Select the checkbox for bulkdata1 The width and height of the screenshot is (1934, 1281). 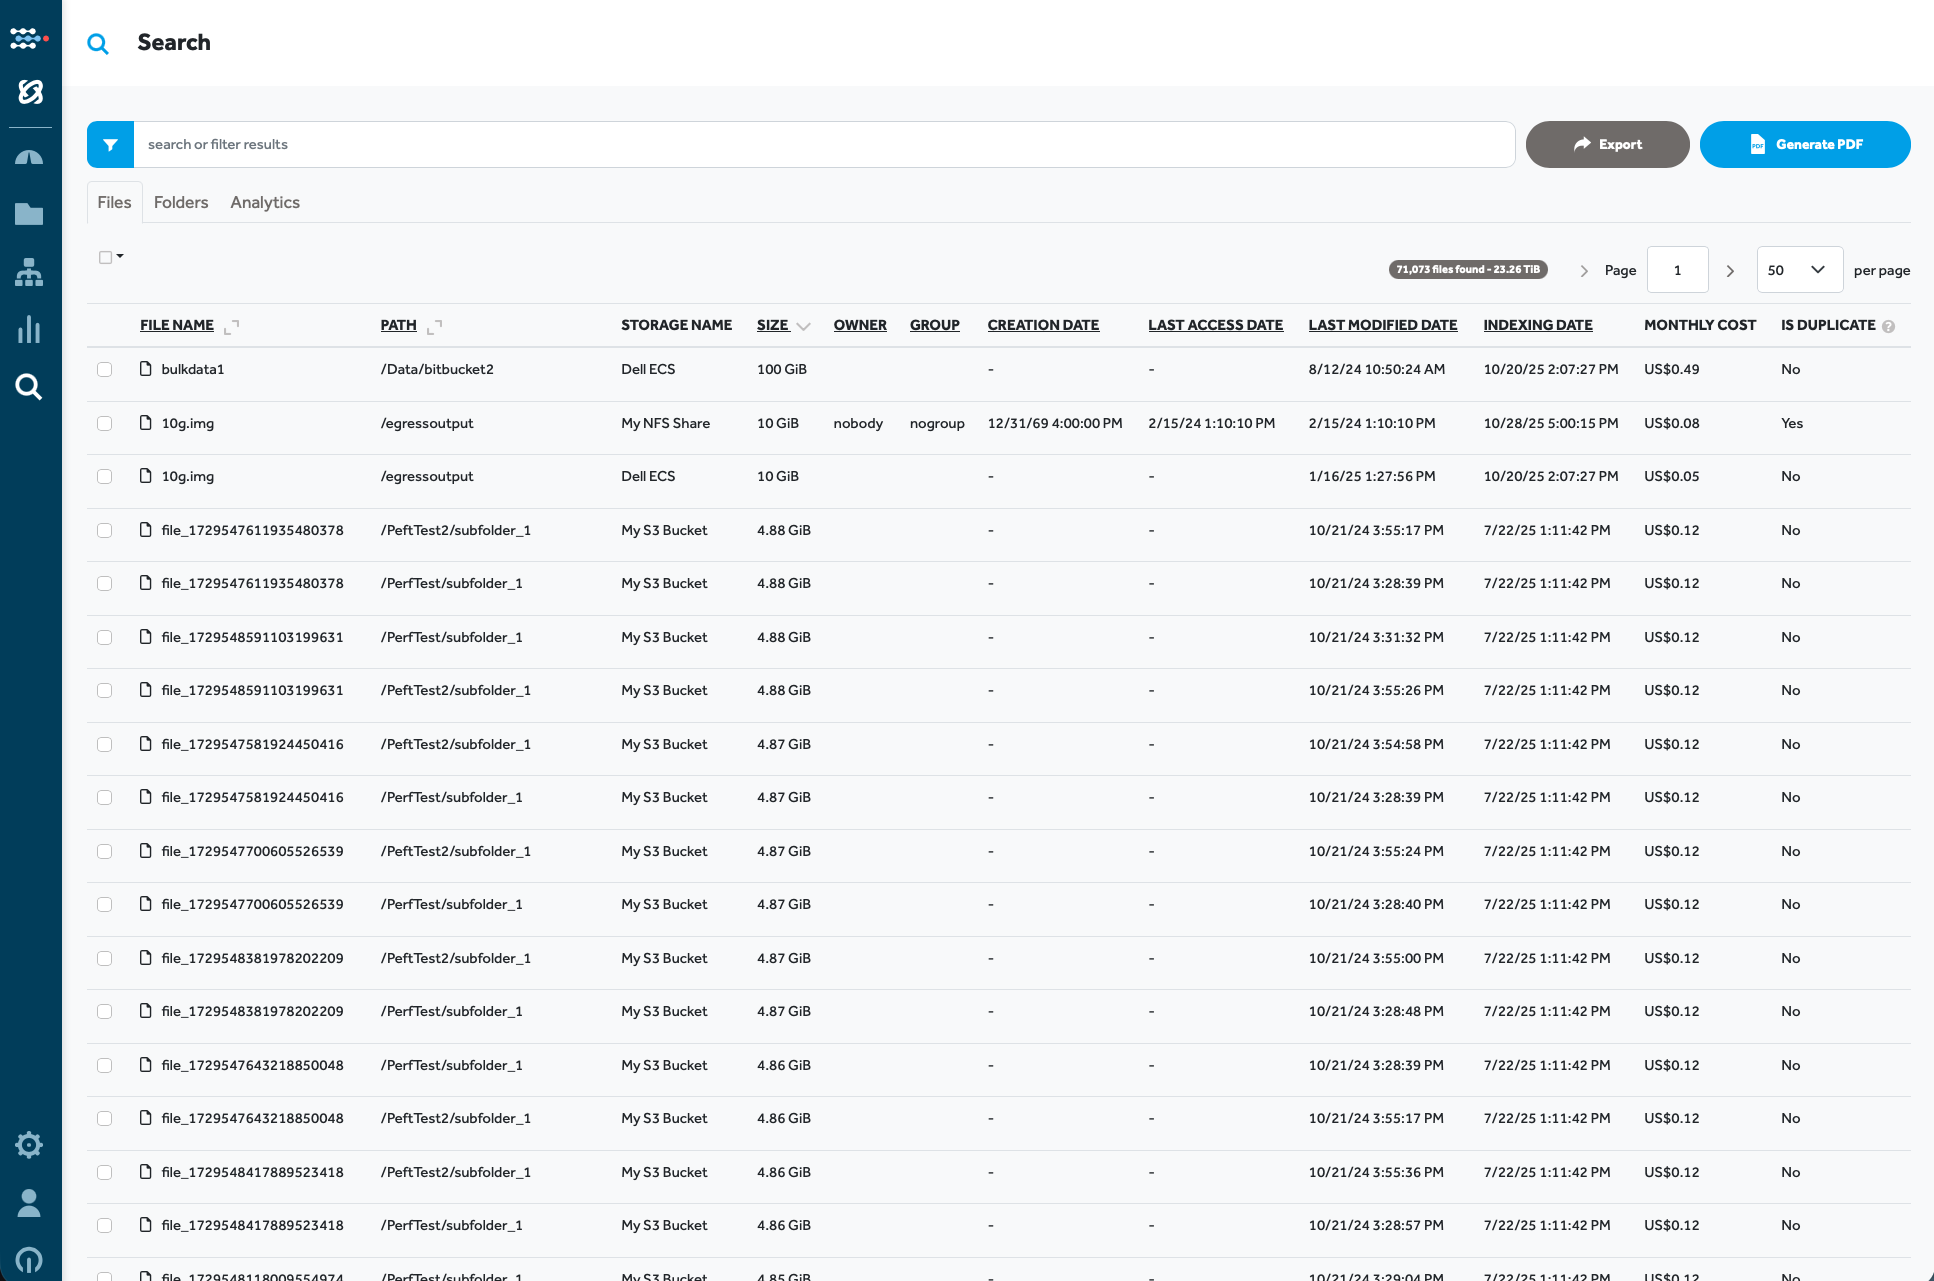(104, 369)
